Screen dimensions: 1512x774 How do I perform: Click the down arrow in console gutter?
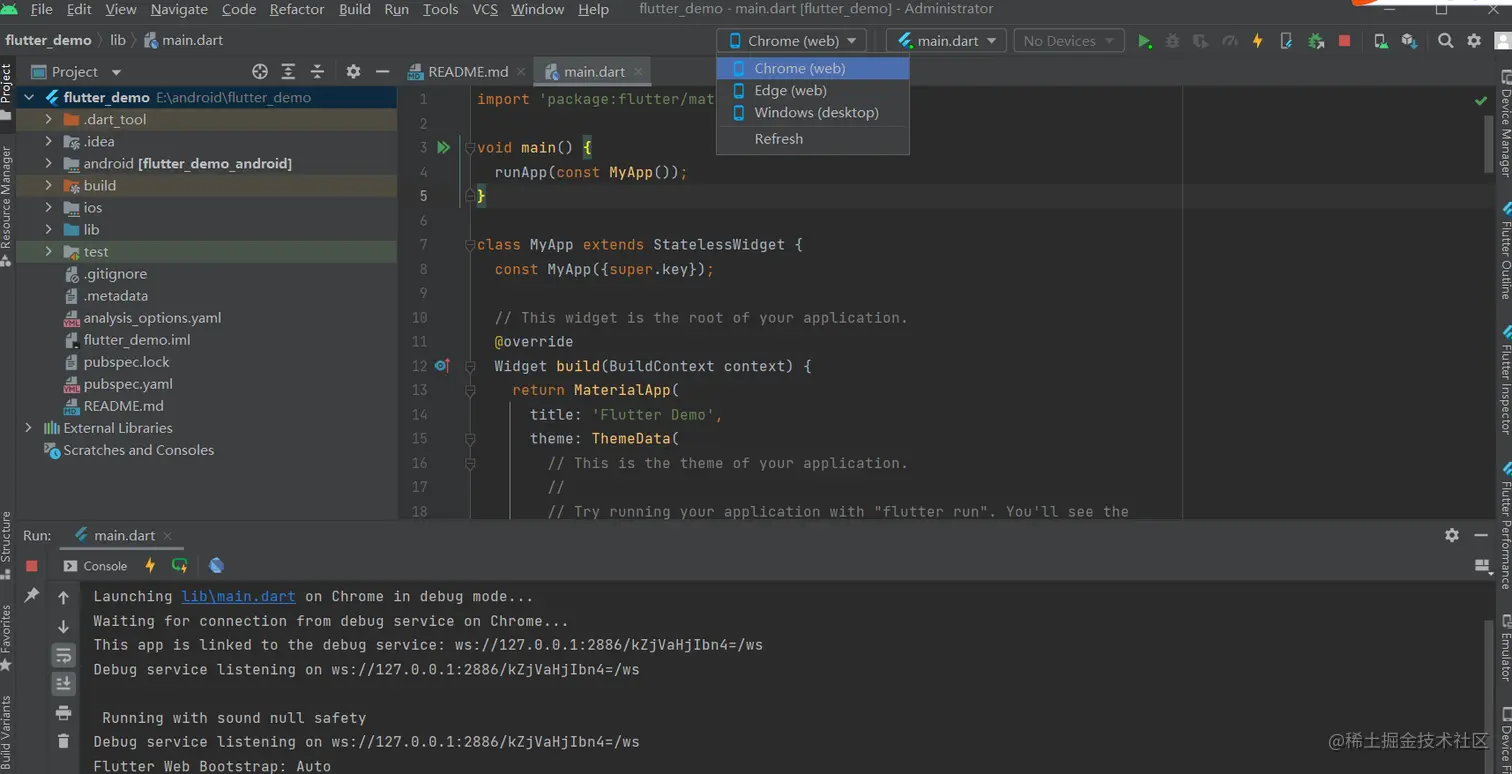click(63, 626)
